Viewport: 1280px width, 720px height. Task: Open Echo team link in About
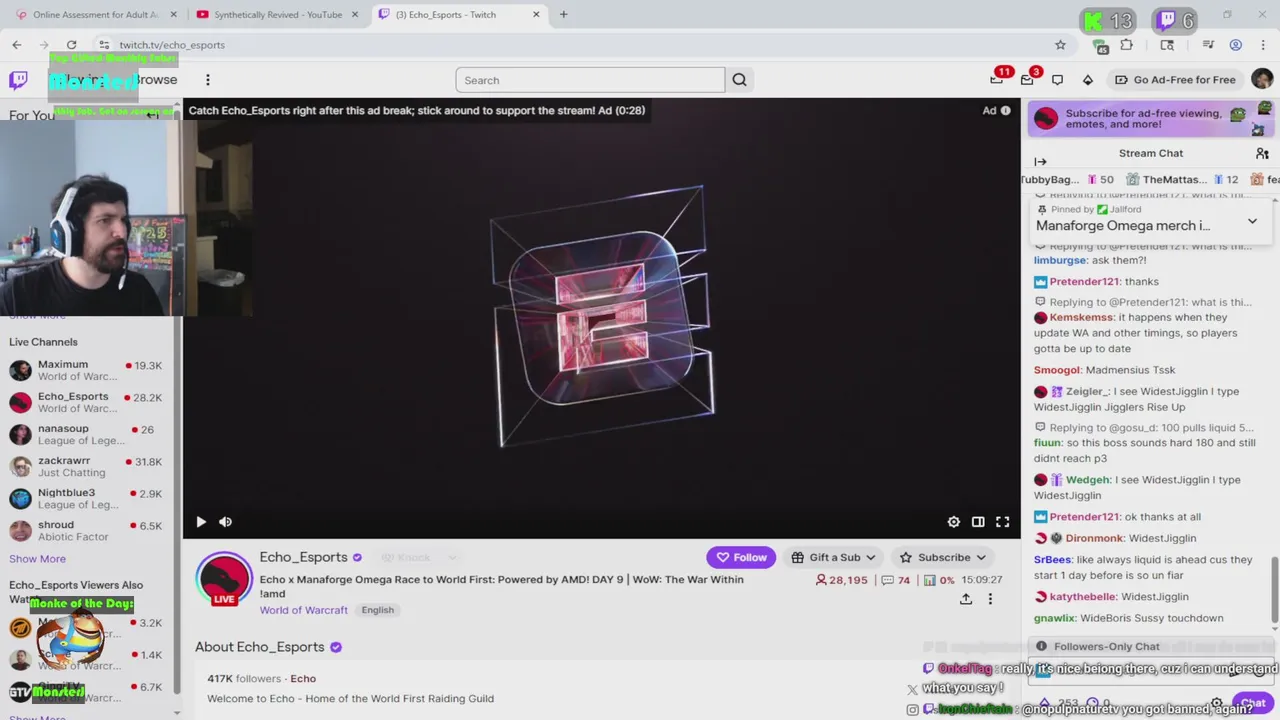303,678
